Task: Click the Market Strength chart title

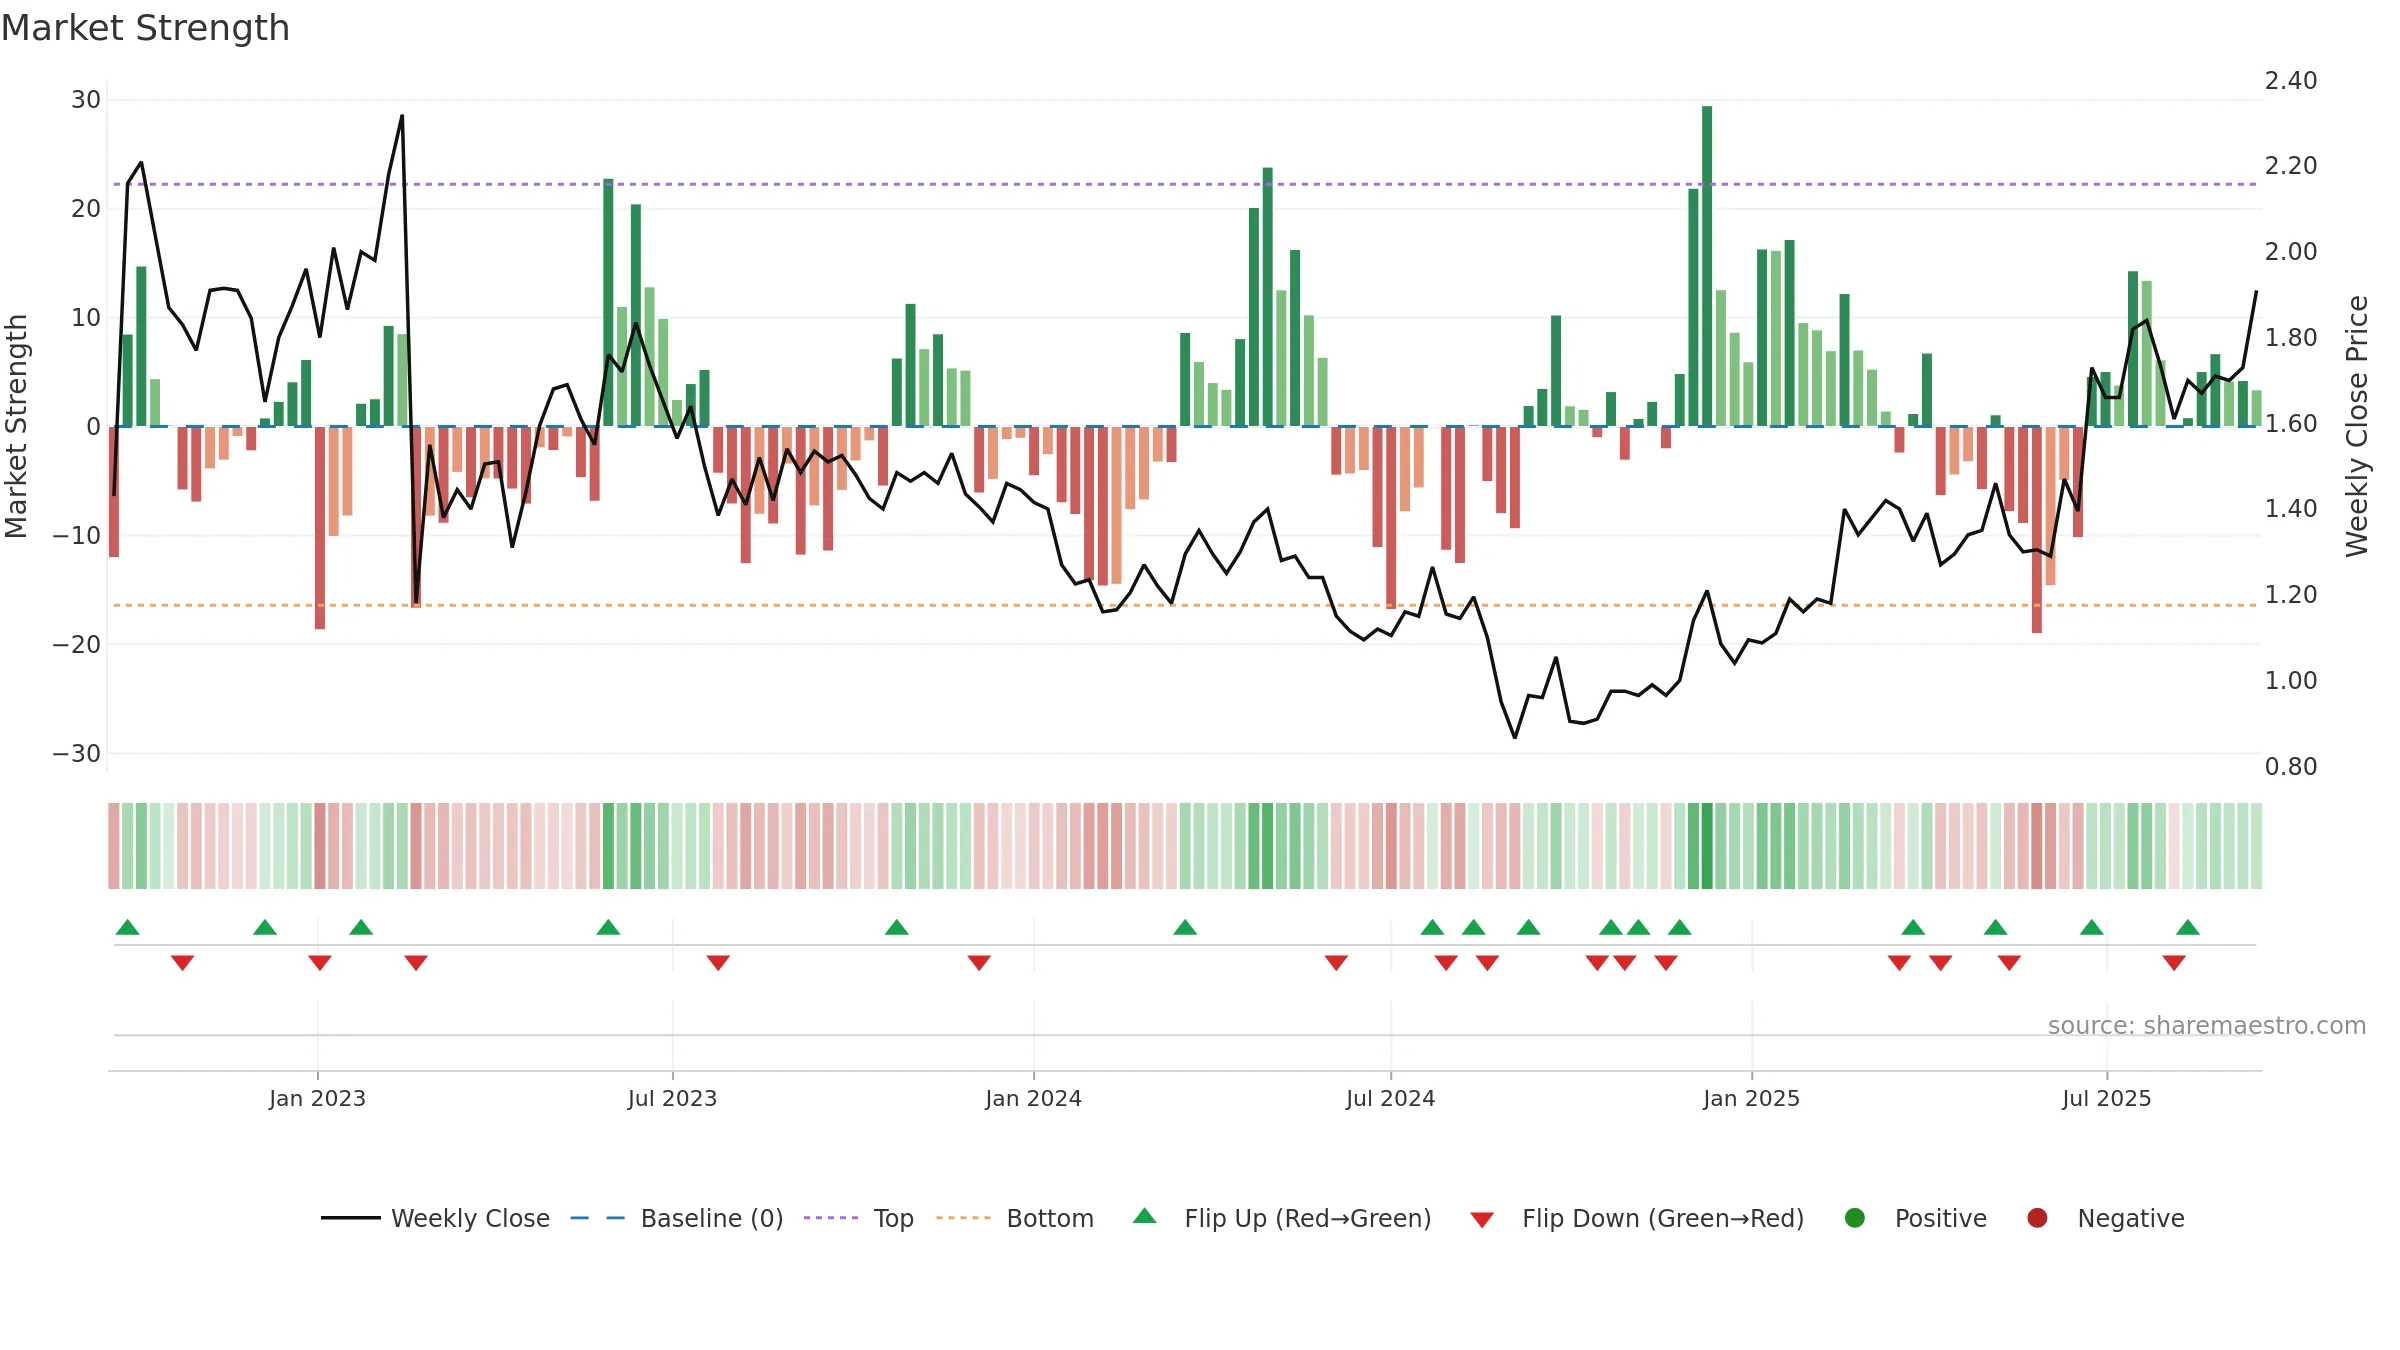Action: coord(145,28)
